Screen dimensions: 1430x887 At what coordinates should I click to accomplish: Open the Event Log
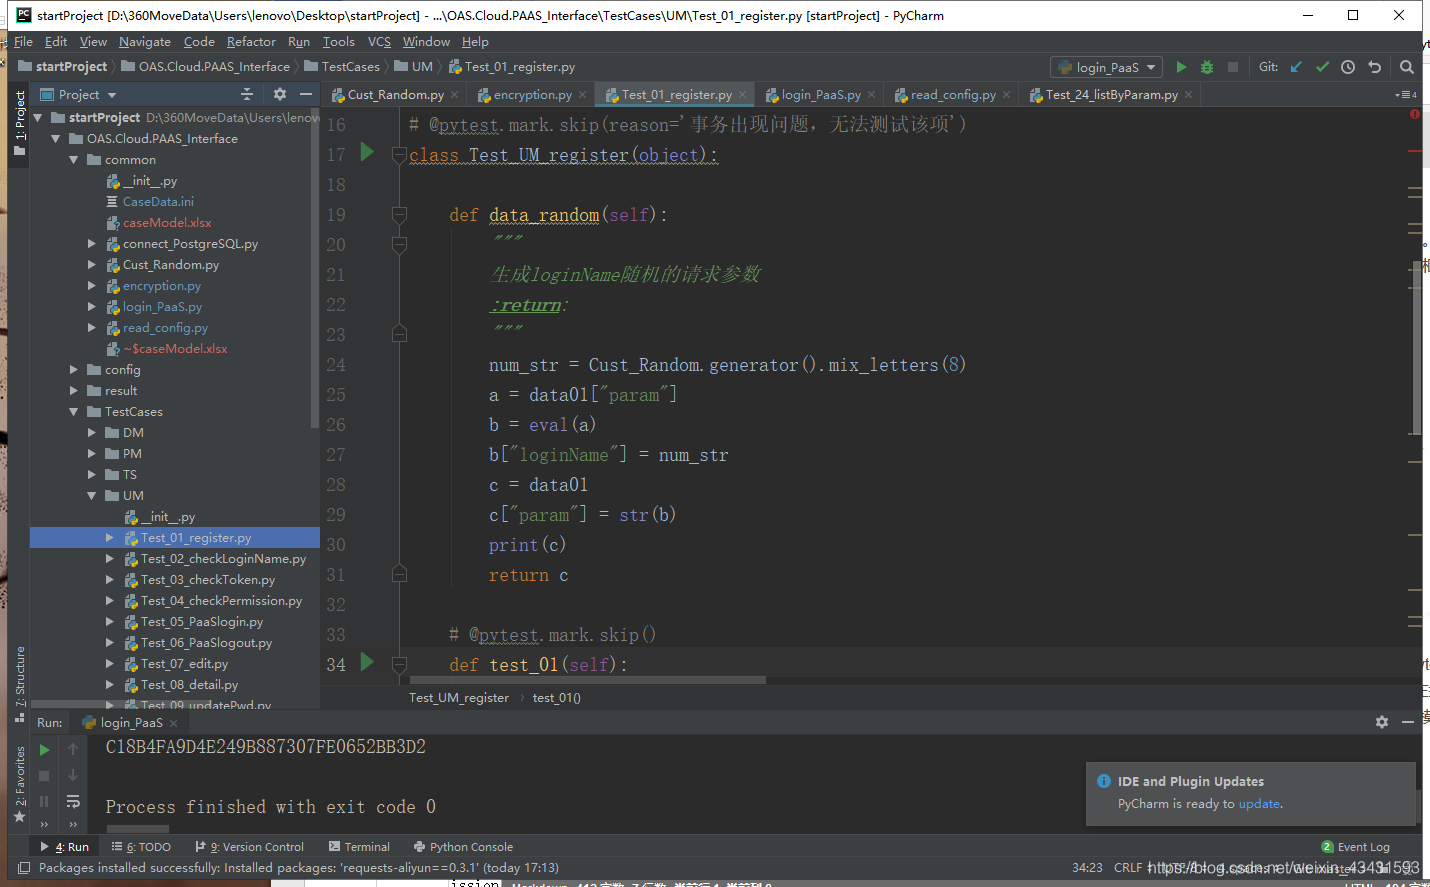click(x=1356, y=847)
